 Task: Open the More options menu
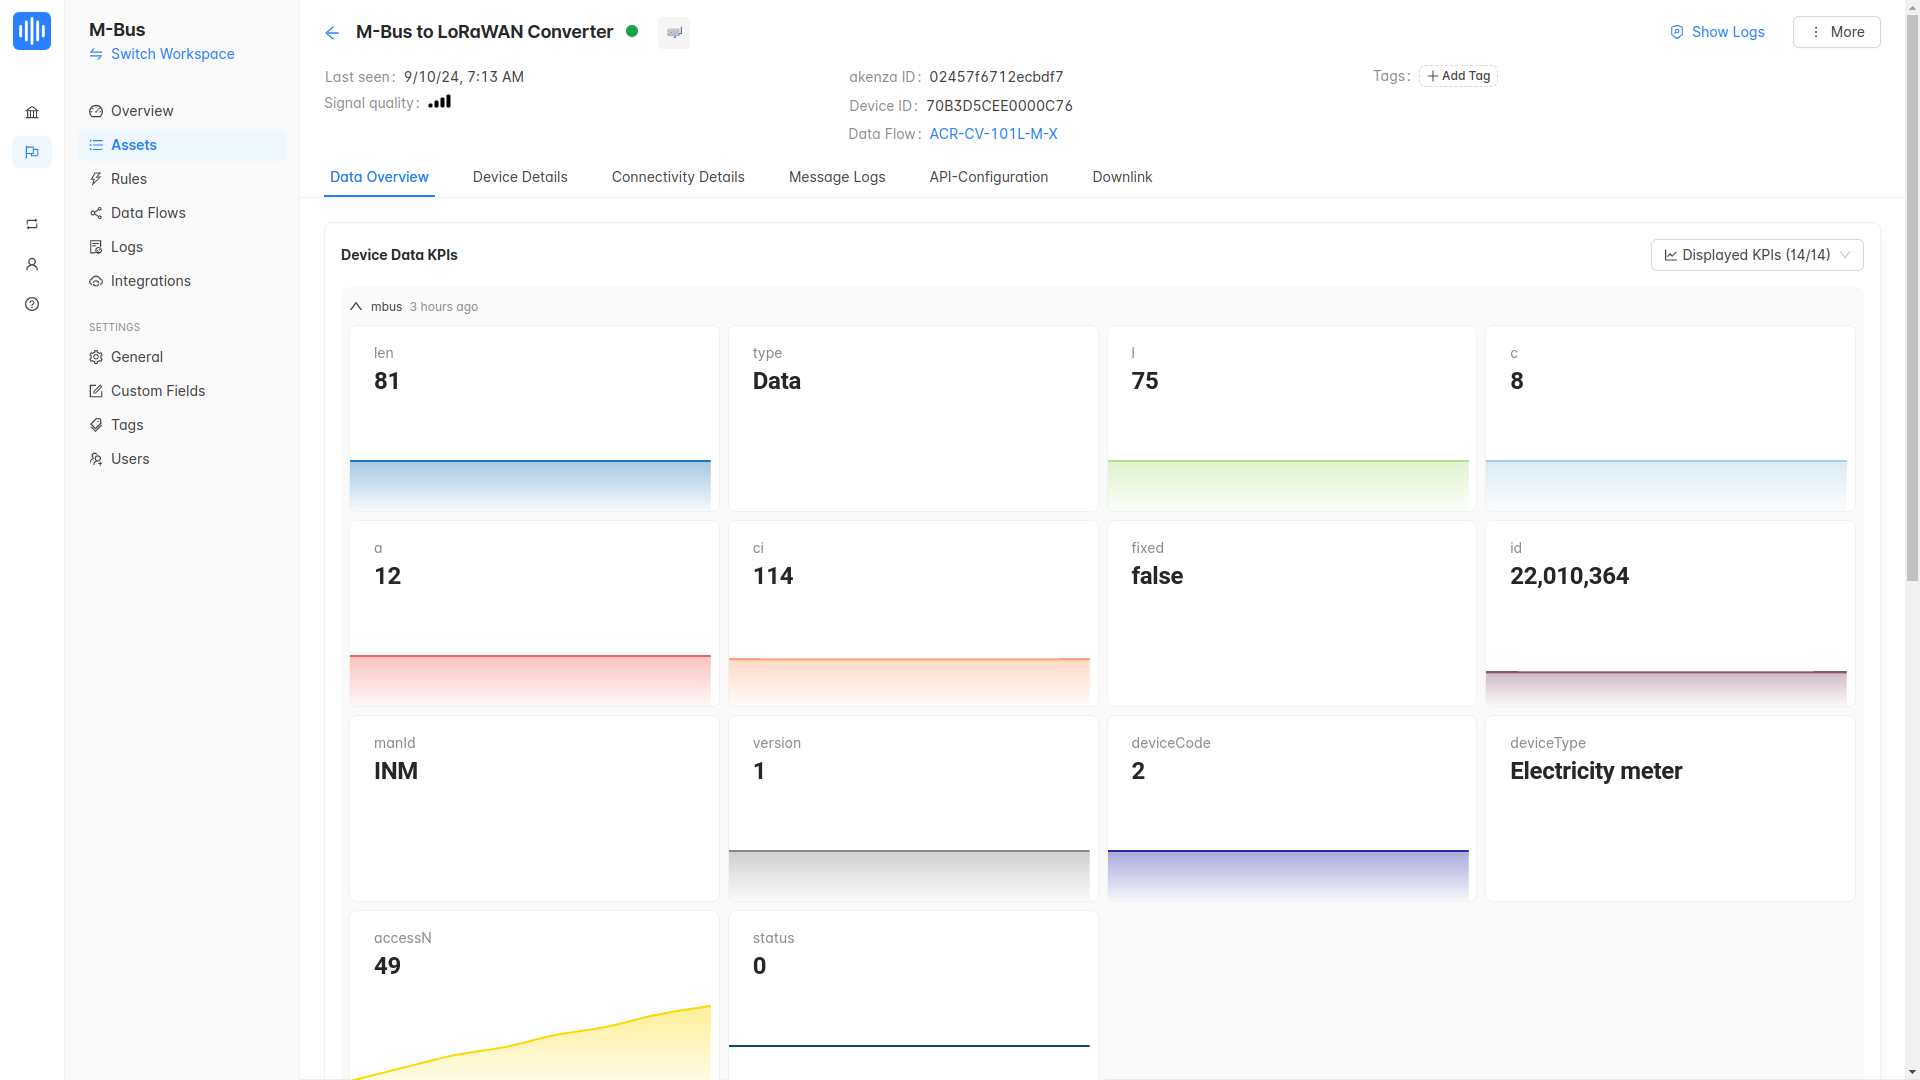[x=1836, y=32]
